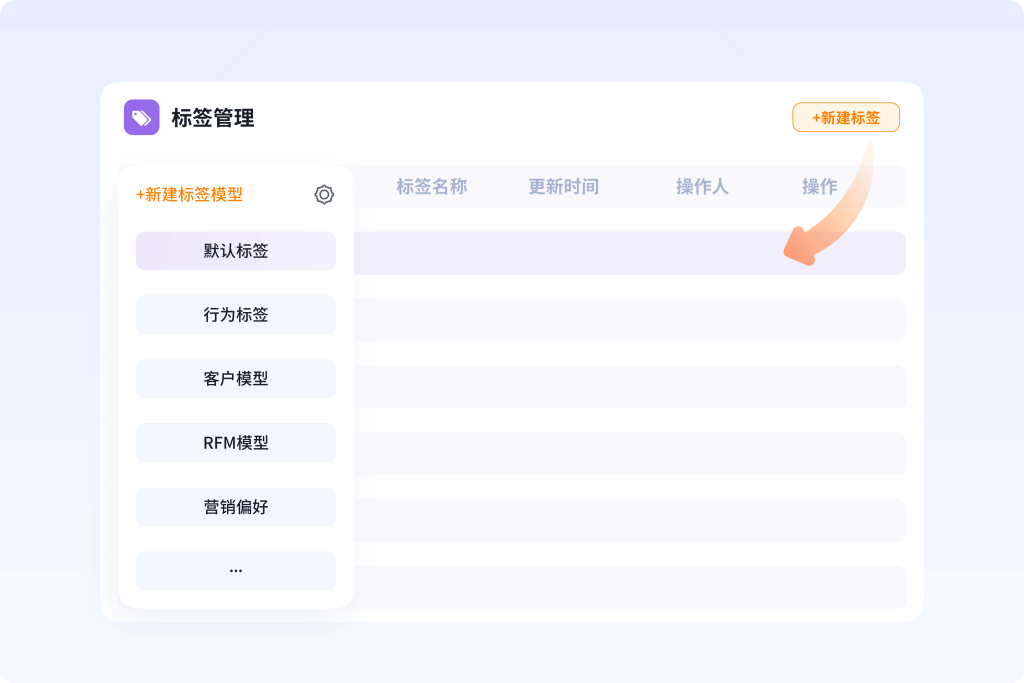
Task: Select the last table row
Action: pyautogui.click(x=628, y=587)
